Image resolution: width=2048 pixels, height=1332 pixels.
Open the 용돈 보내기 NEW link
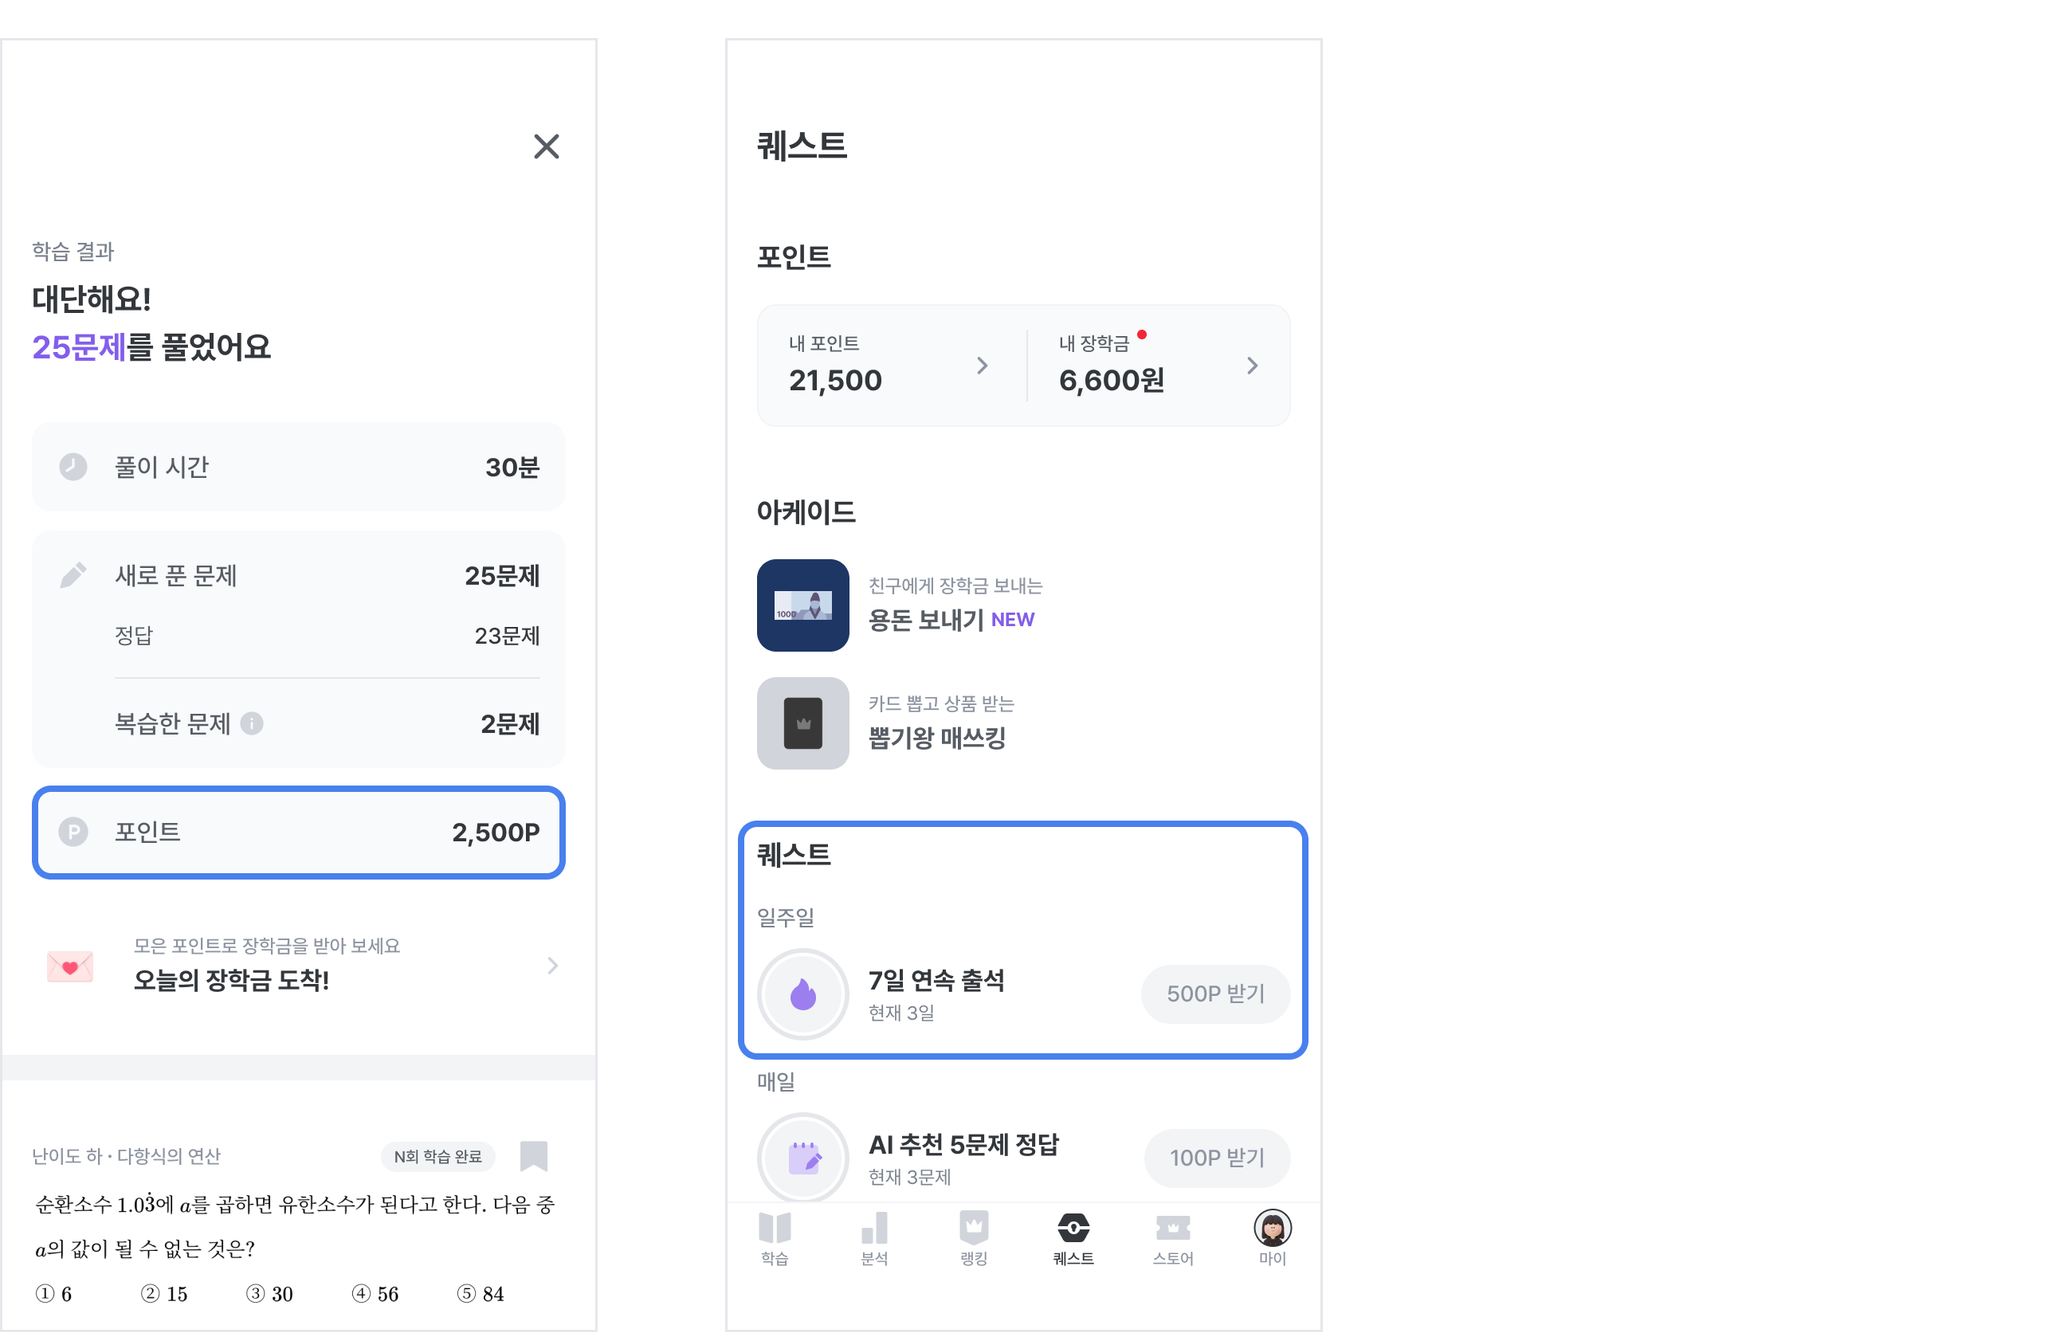[951, 620]
